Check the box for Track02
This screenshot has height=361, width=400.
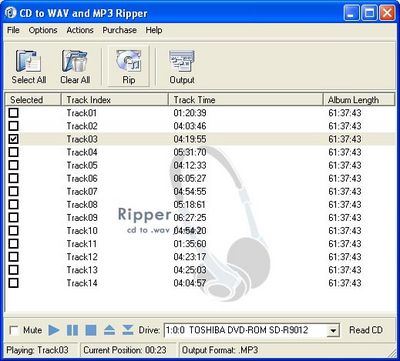pyautogui.click(x=14, y=126)
